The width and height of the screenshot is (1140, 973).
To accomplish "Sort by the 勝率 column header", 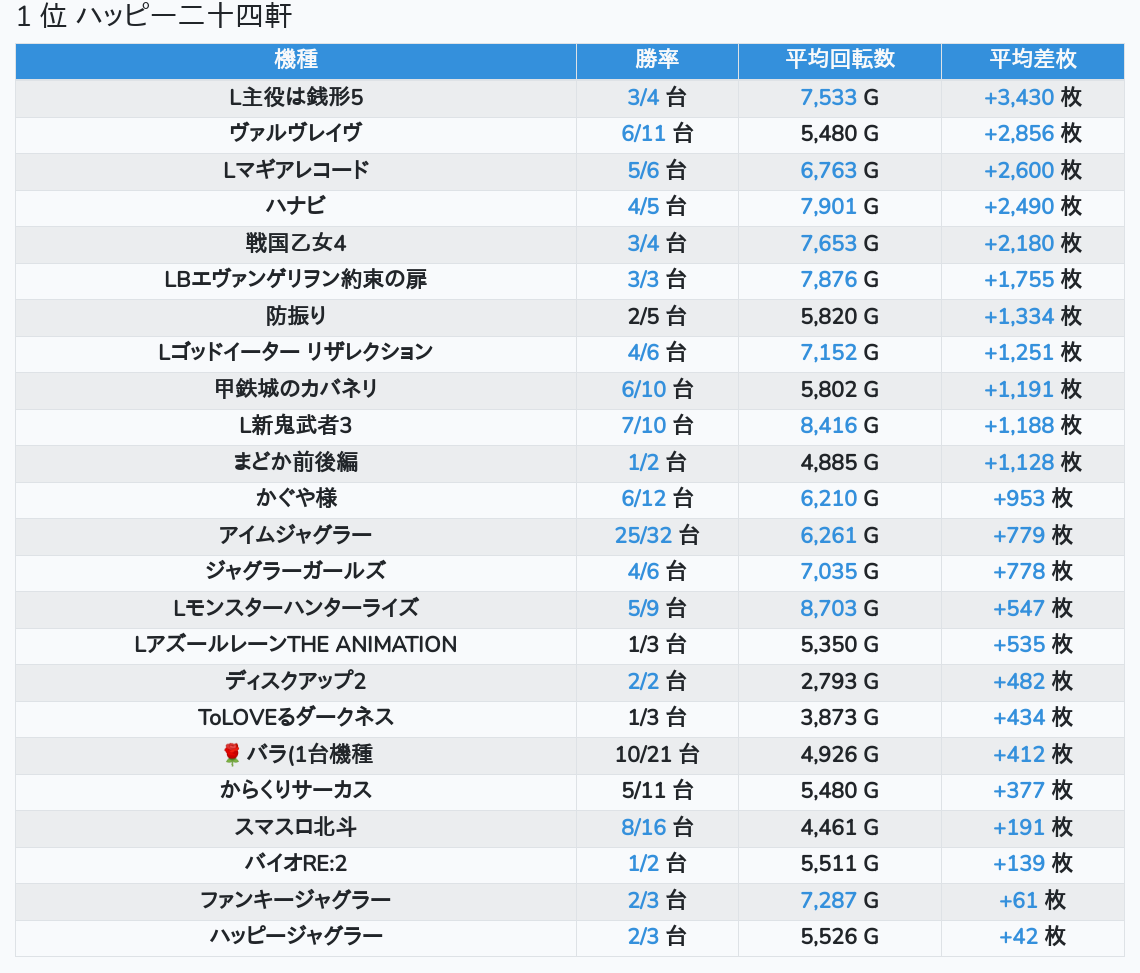I will (657, 59).
